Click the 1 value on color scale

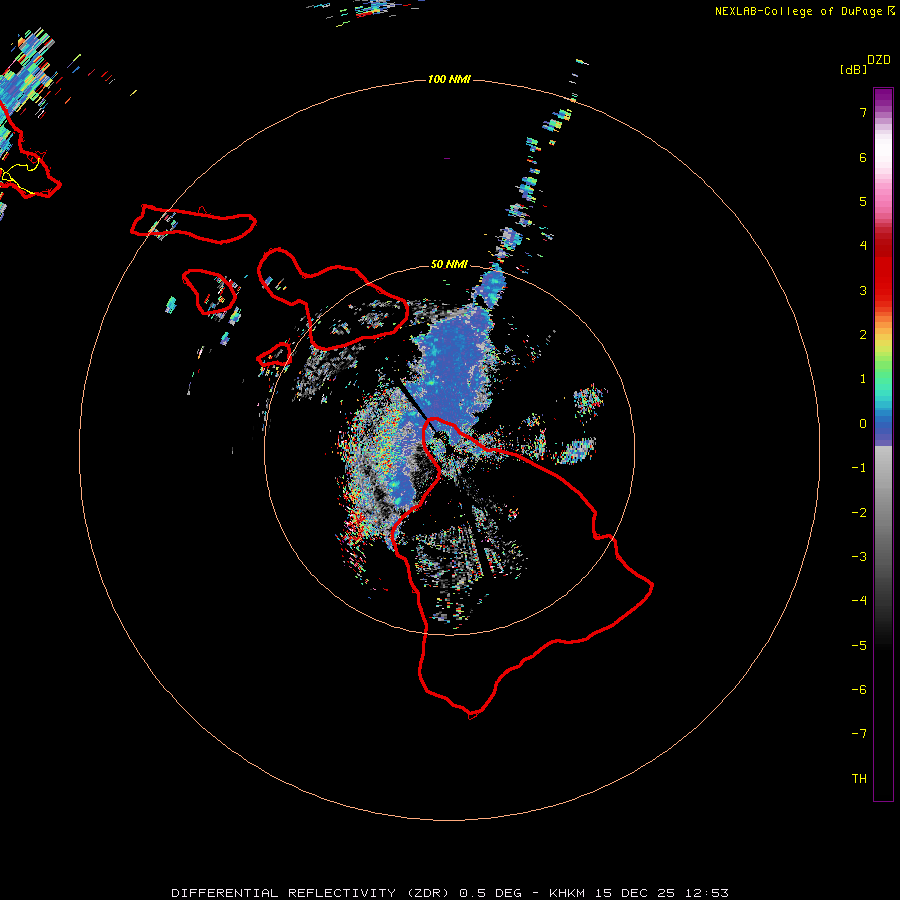point(863,379)
